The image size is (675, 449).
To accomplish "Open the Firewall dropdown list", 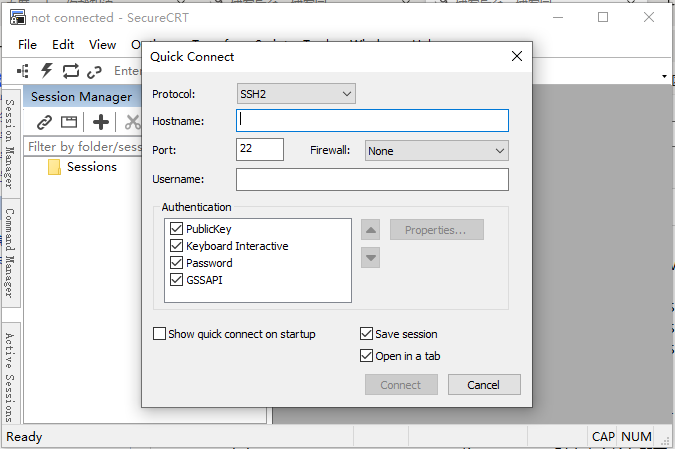I will pyautogui.click(x=436, y=151).
